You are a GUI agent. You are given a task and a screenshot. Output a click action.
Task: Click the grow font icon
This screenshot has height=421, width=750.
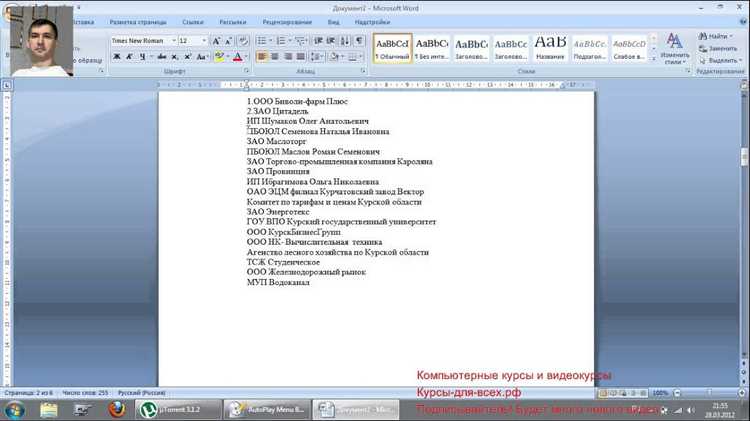pyautogui.click(x=216, y=41)
